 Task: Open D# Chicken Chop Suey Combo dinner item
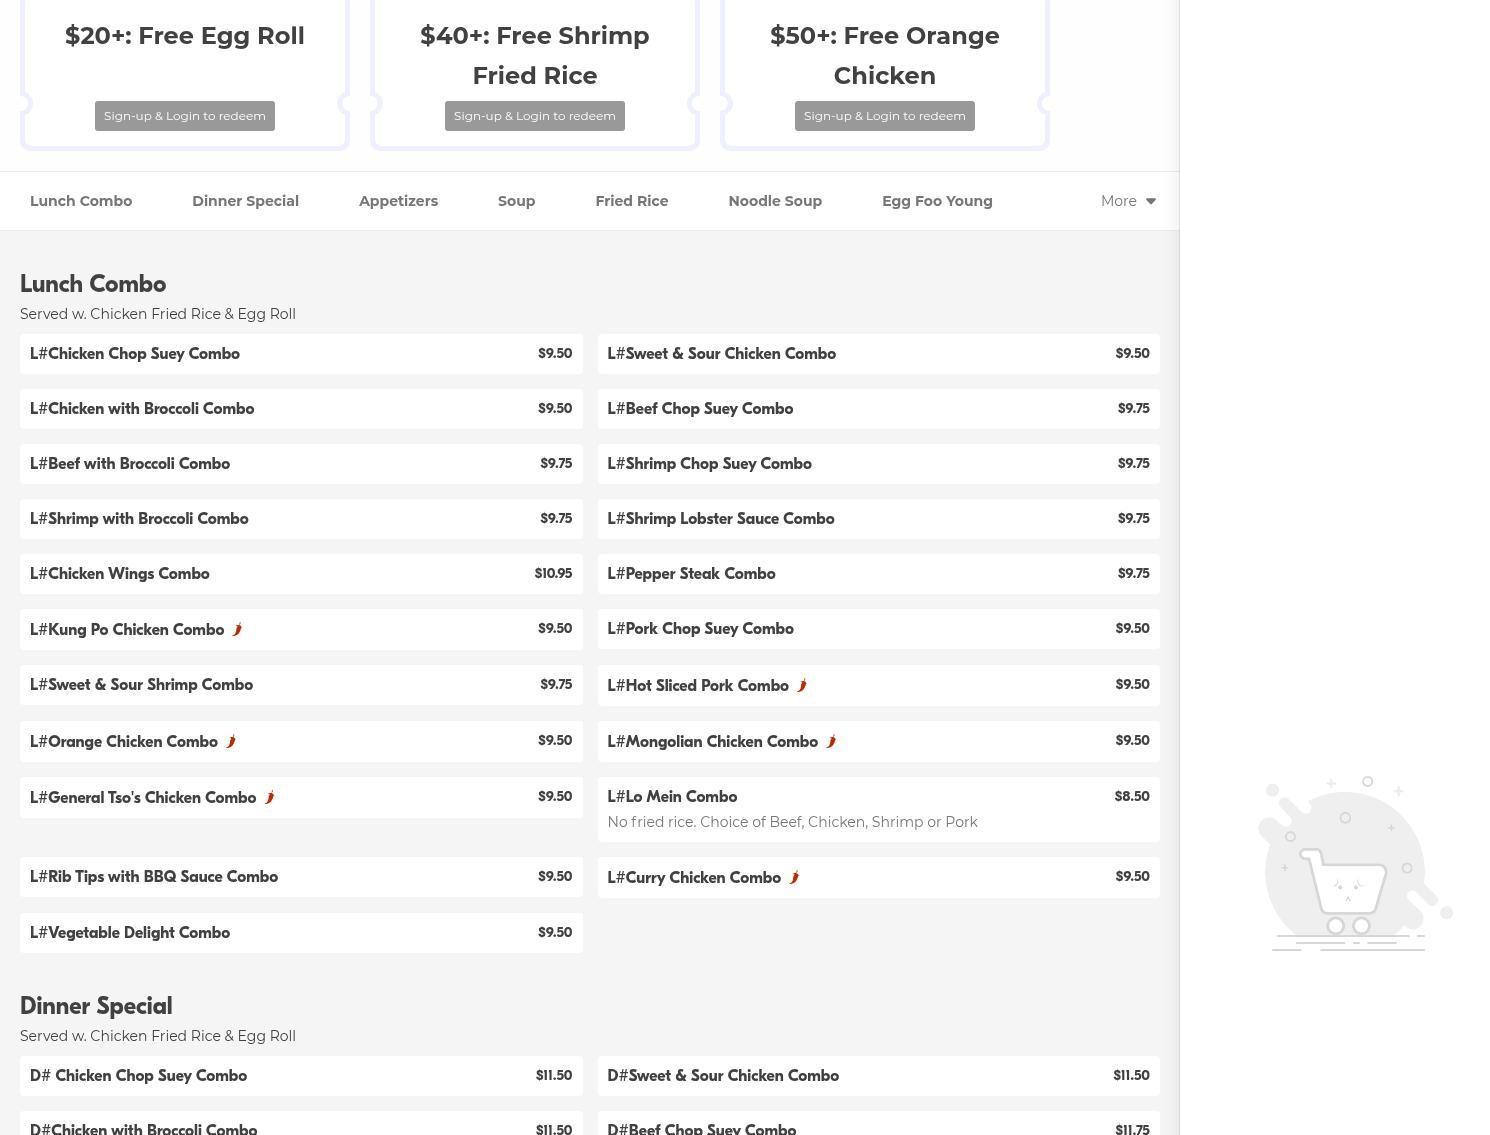point(301,1076)
